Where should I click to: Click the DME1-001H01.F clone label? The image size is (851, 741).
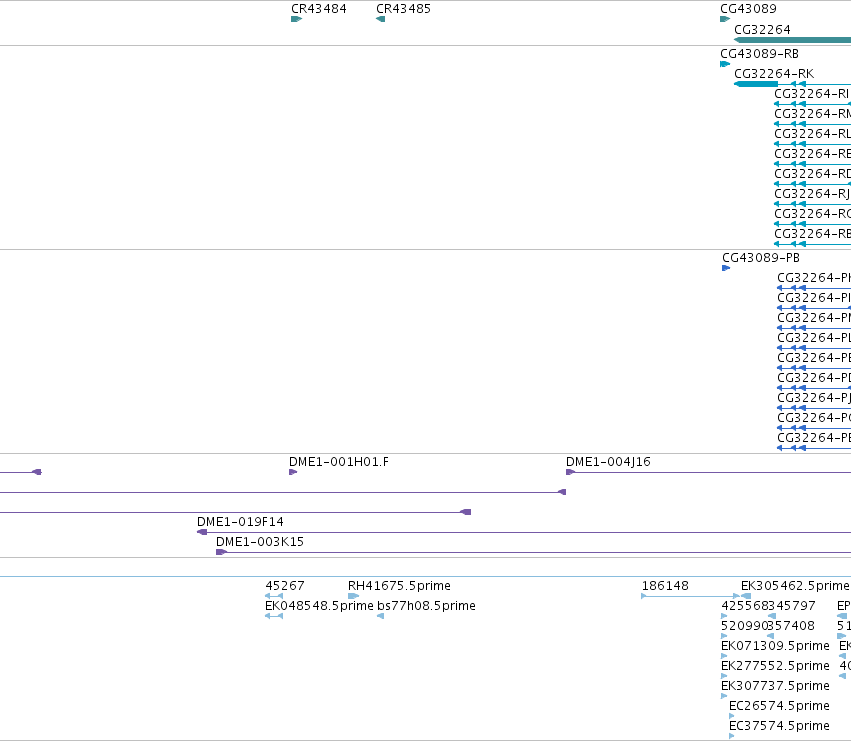339,462
